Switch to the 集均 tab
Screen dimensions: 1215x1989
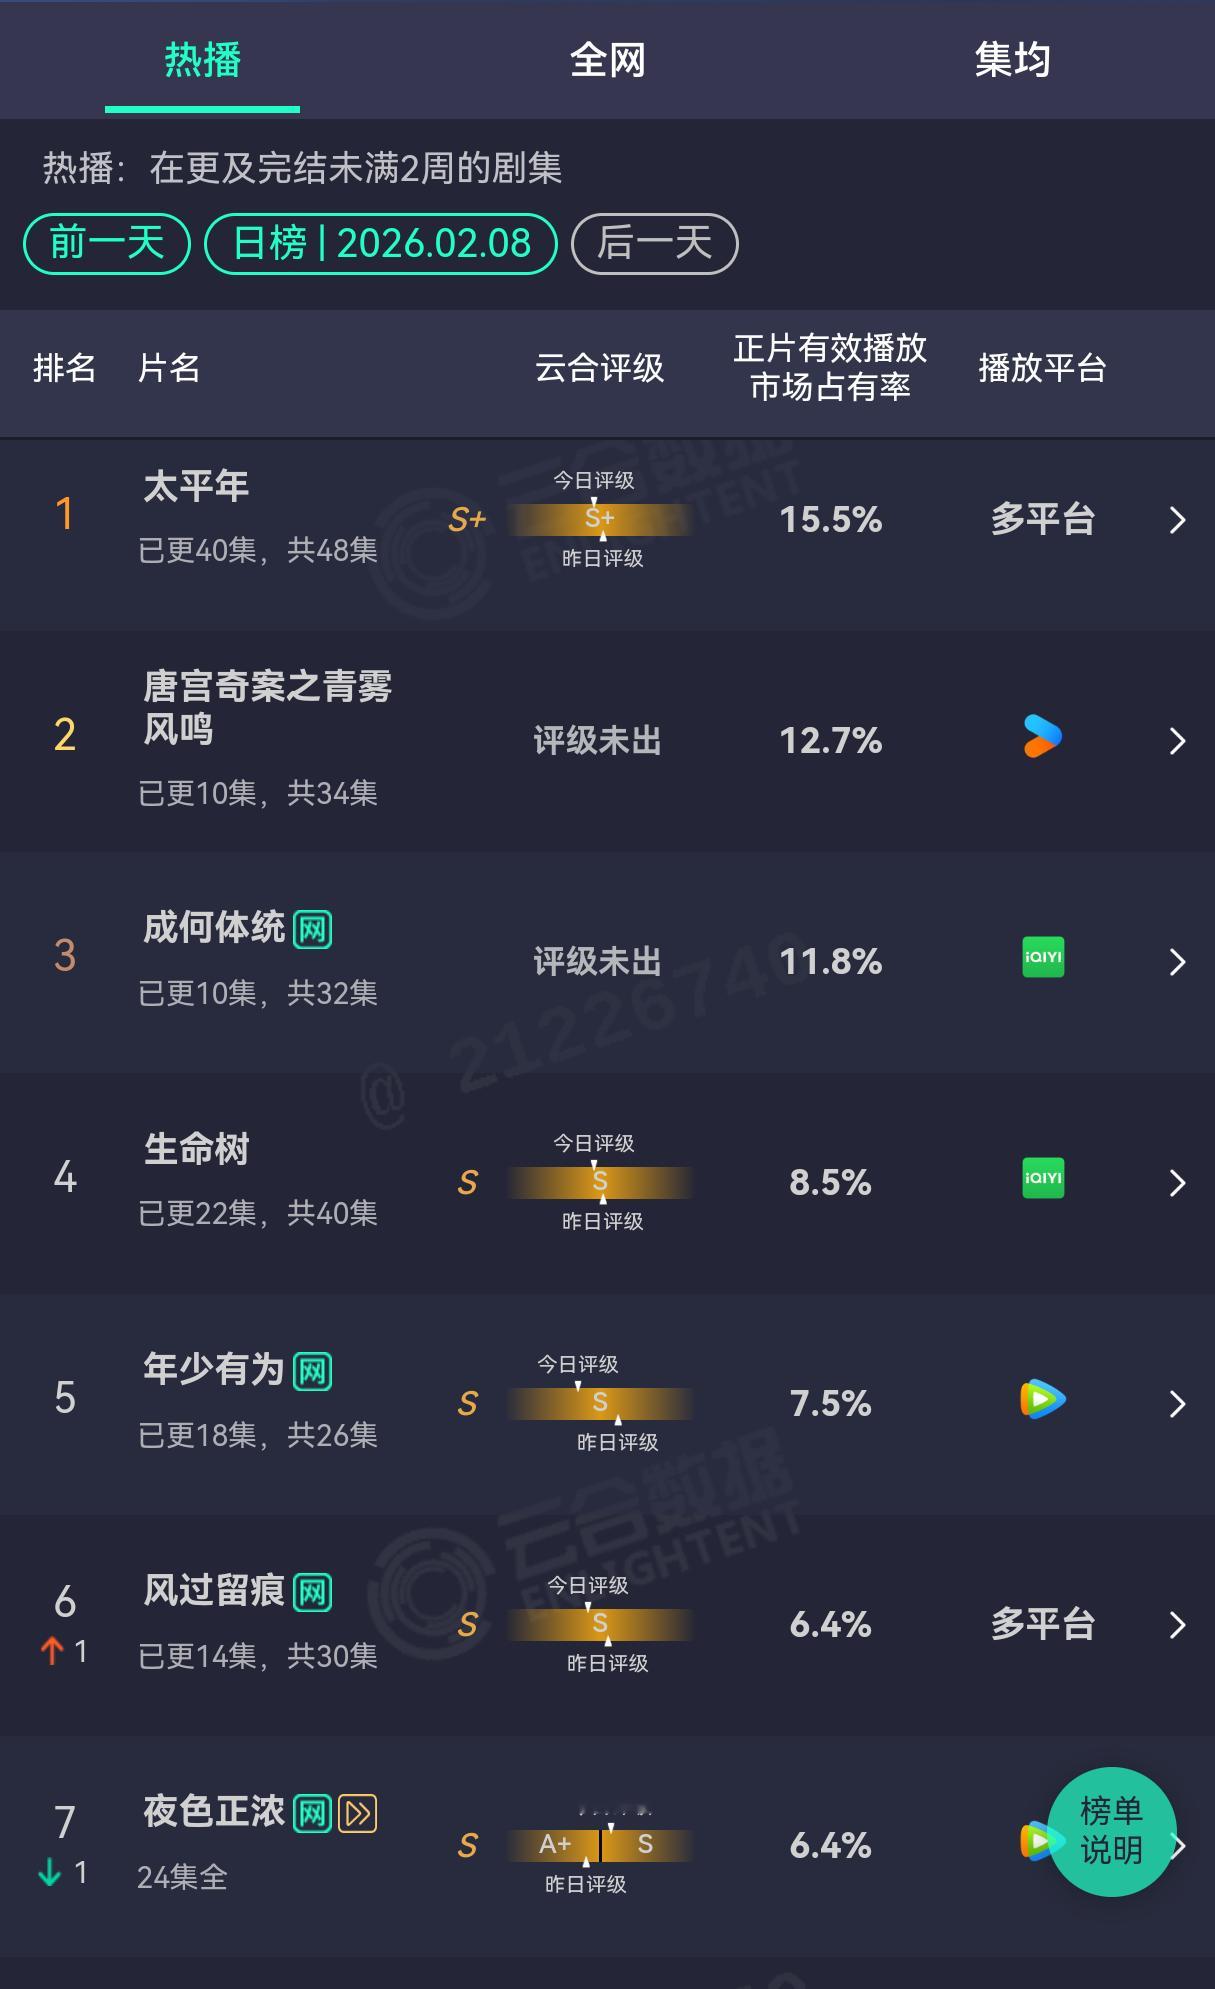[1012, 60]
